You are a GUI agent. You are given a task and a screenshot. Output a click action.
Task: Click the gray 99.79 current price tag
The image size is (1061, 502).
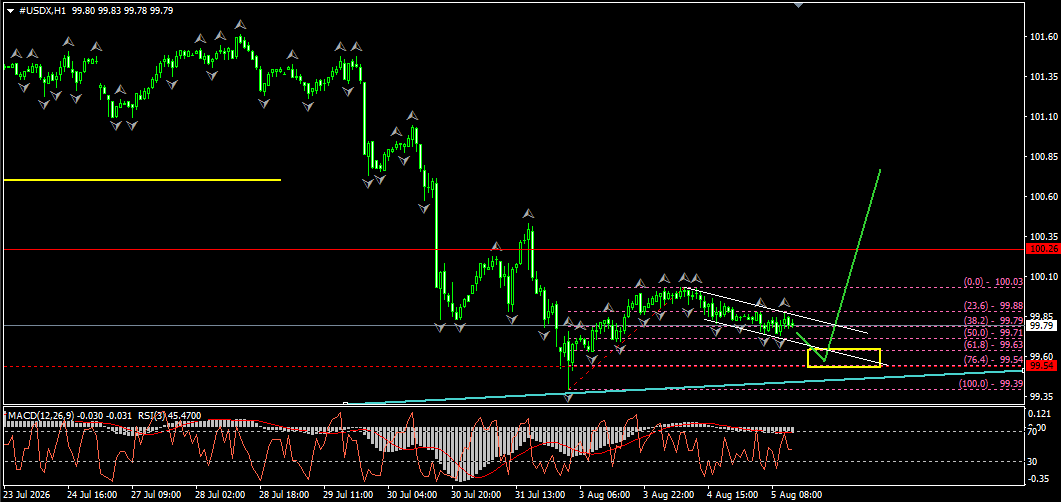(x=1042, y=326)
